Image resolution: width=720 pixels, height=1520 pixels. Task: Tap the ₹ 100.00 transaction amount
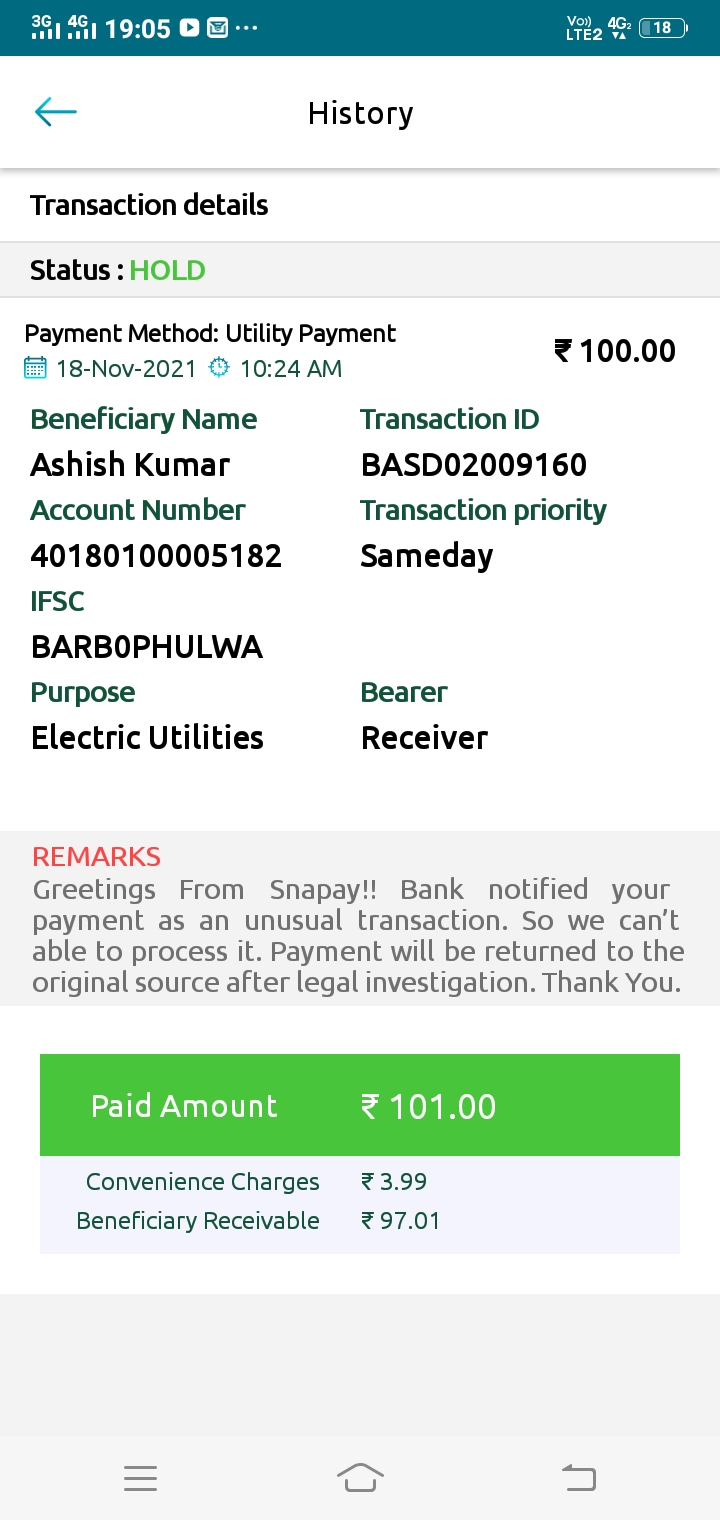[615, 351]
